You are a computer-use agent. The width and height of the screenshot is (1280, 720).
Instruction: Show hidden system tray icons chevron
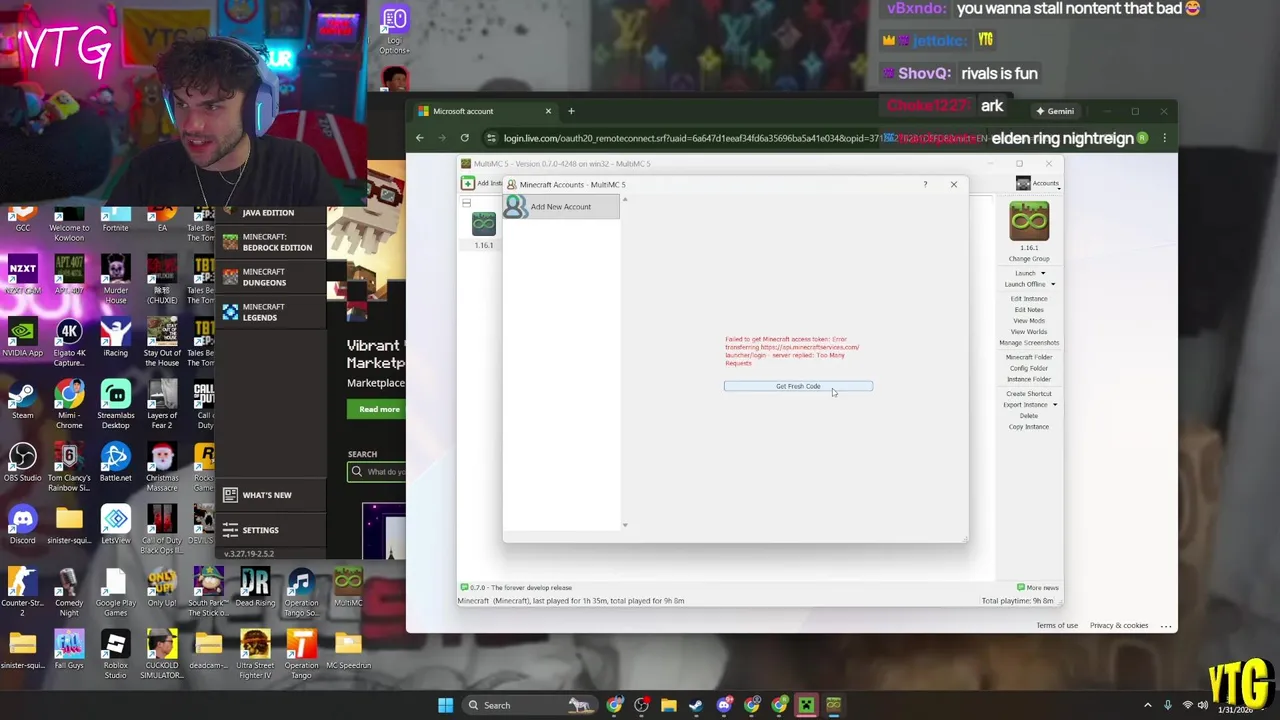pos(1148,705)
